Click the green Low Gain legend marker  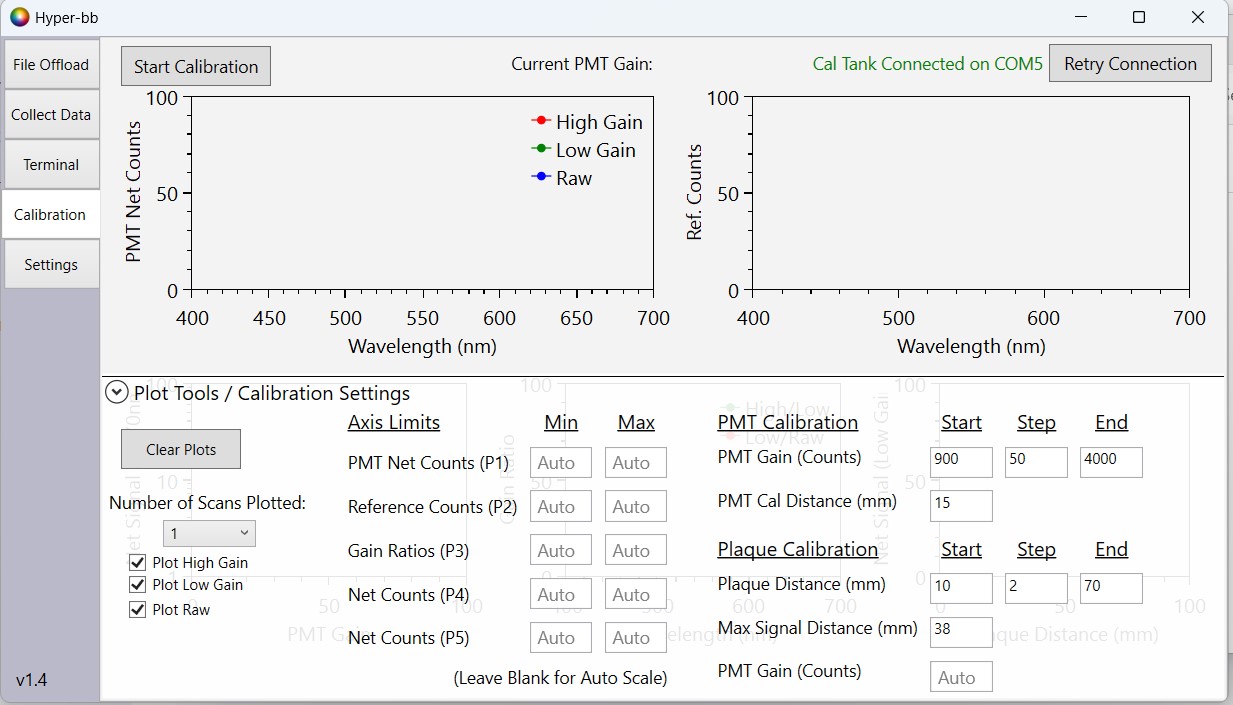coord(541,149)
